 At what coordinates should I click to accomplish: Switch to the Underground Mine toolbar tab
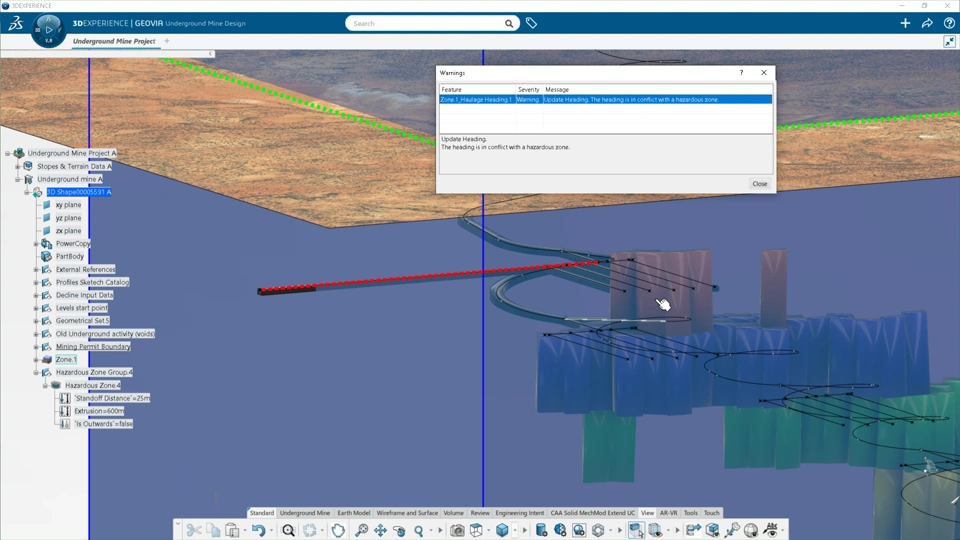[305, 513]
